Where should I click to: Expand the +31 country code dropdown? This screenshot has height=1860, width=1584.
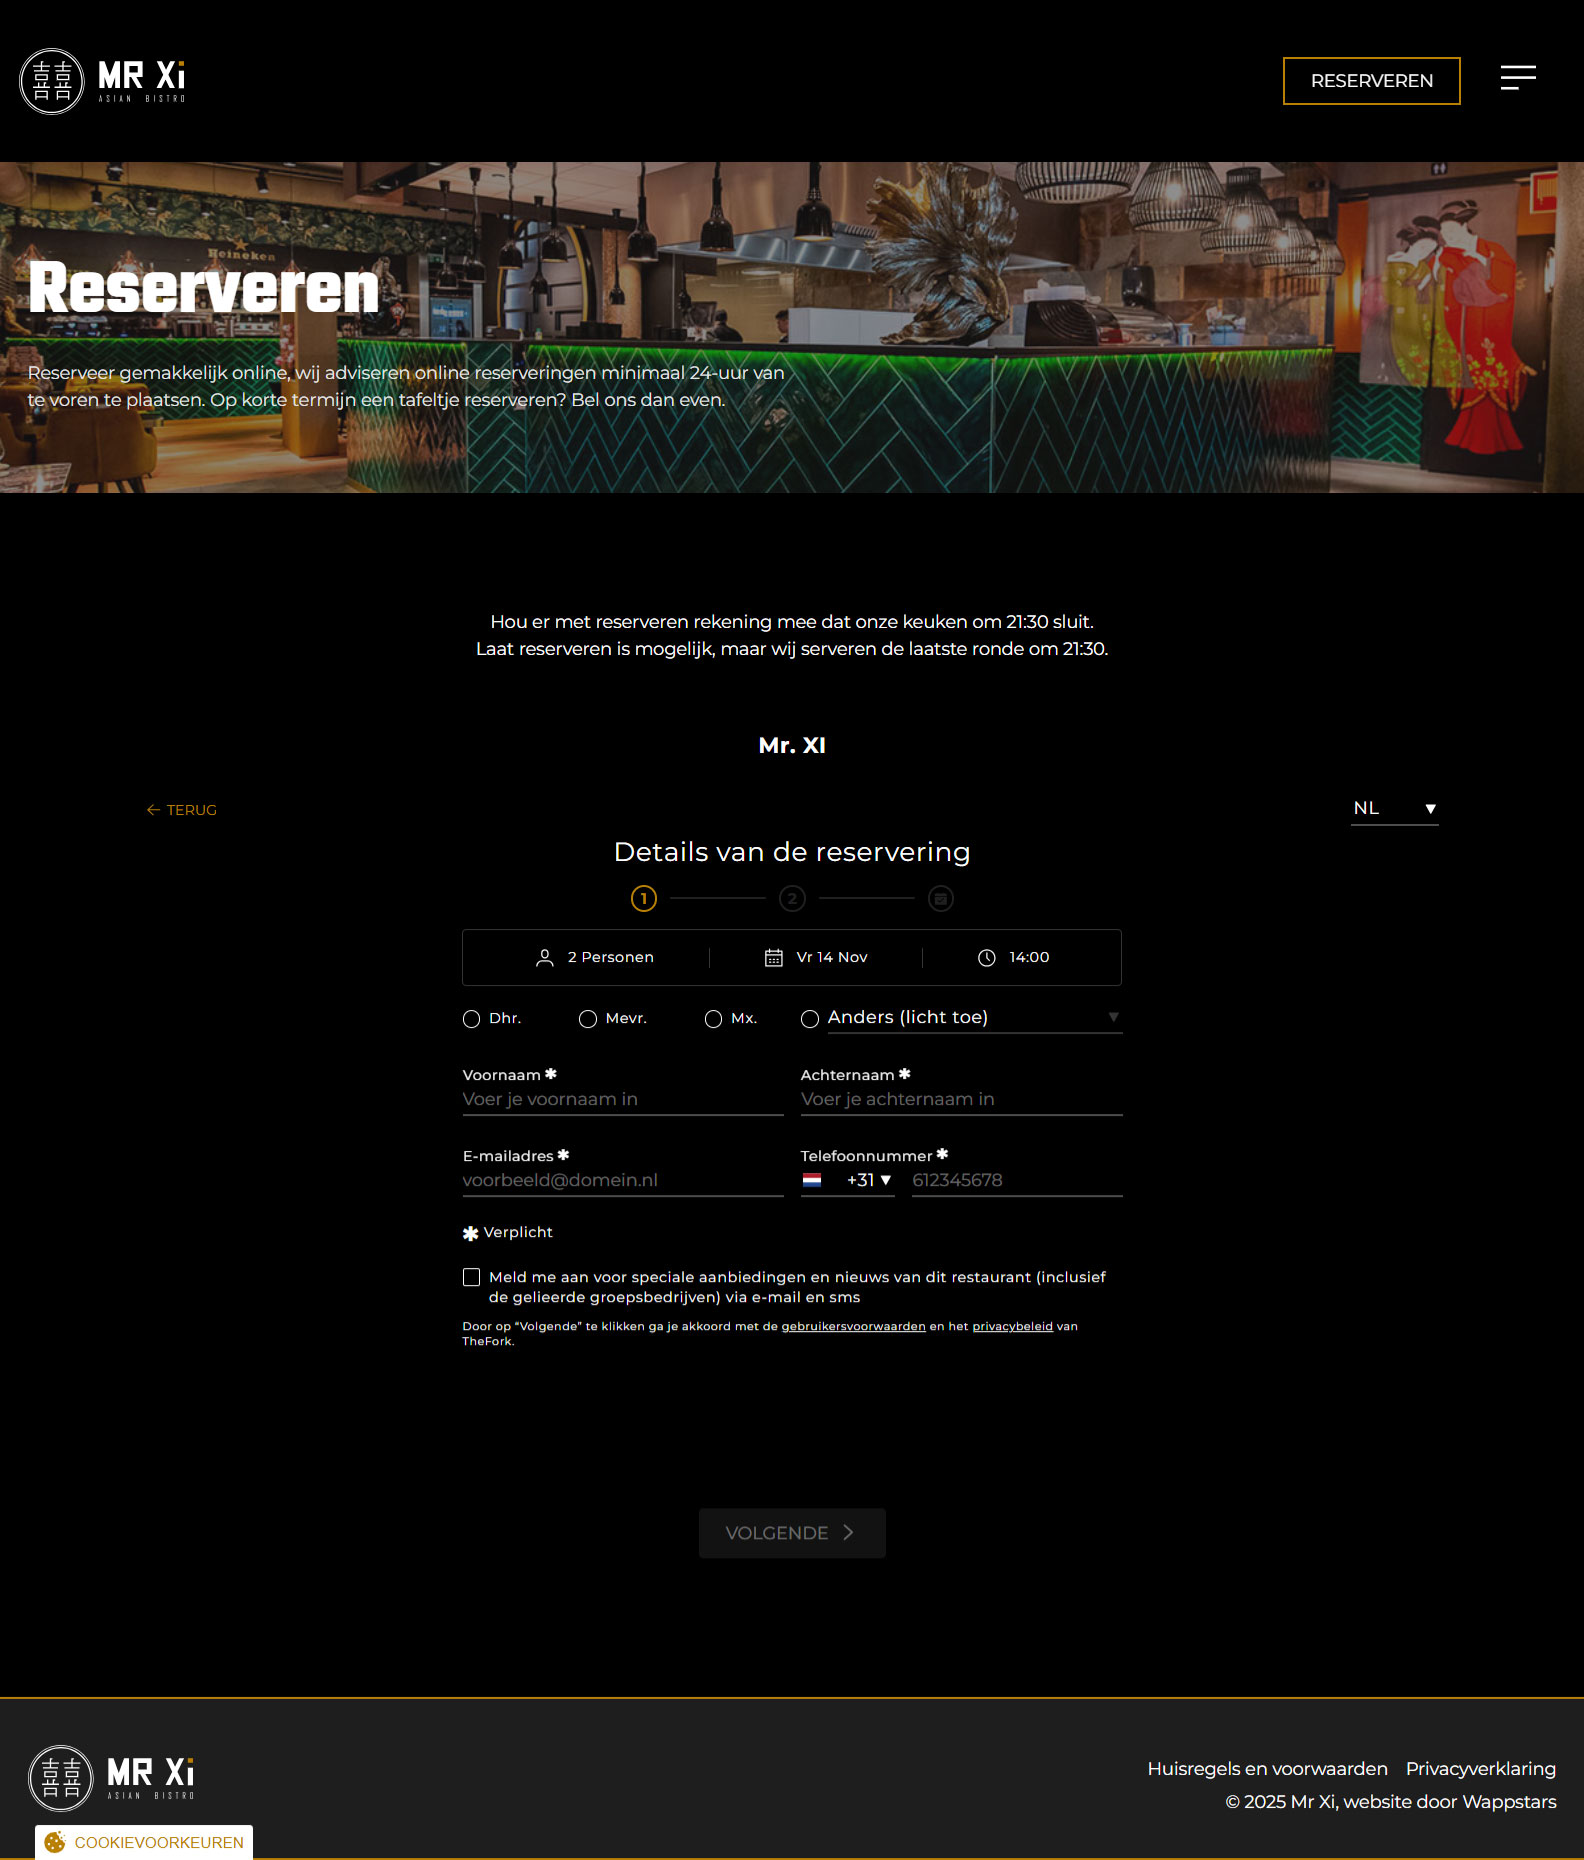click(868, 1180)
